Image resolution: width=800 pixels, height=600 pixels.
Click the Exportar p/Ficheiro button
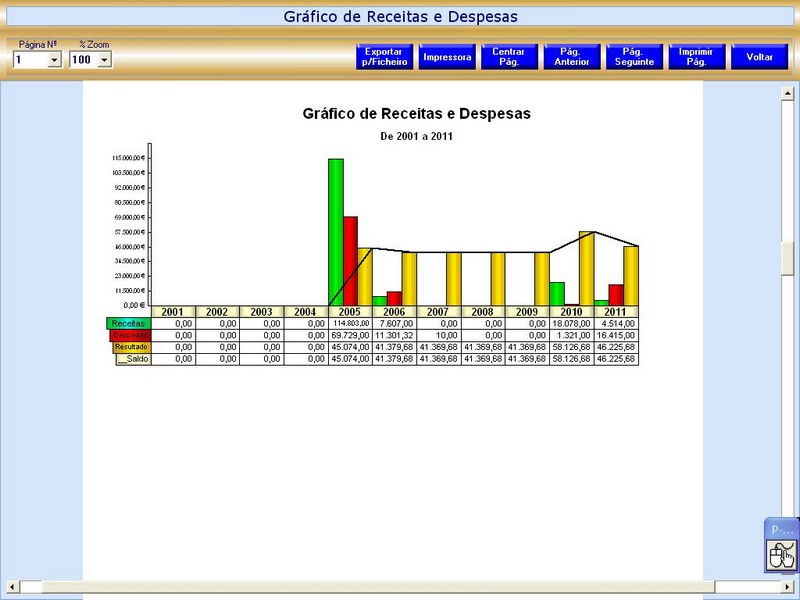click(385, 57)
